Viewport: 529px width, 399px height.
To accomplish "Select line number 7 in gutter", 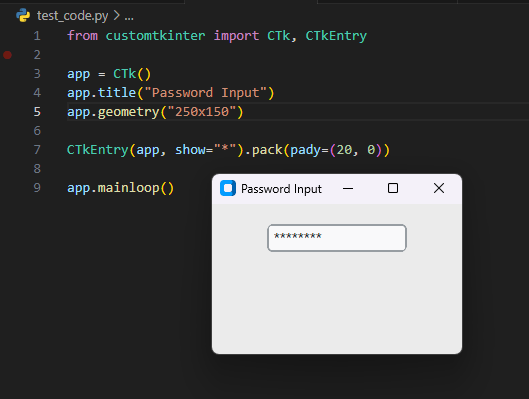I will [x=37, y=150].
